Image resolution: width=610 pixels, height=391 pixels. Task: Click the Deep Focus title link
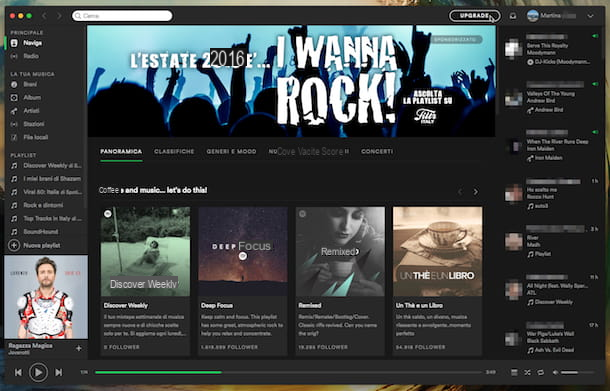(217, 305)
